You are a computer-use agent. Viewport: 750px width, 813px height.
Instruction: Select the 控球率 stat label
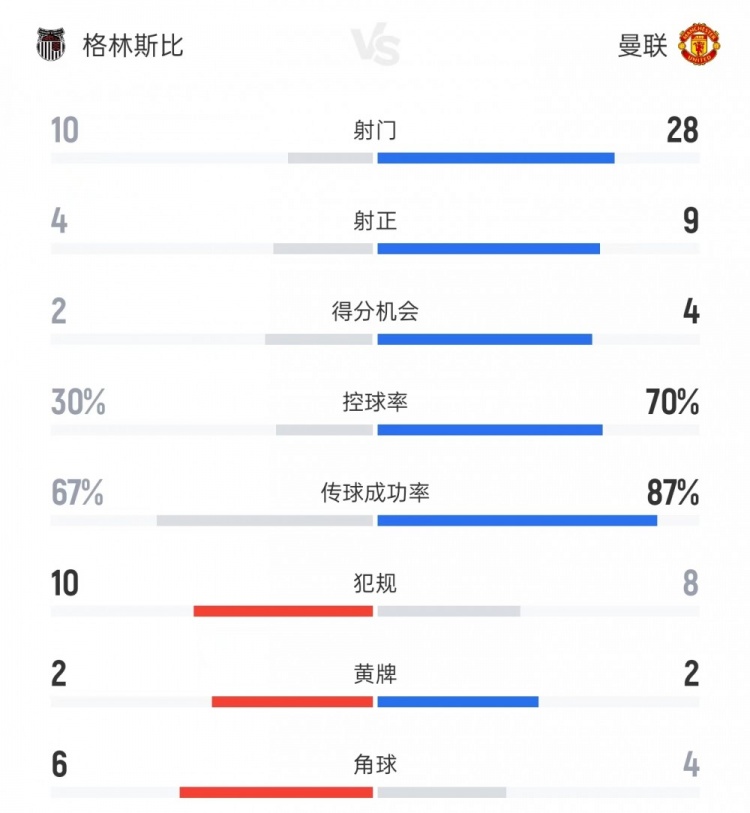(375, 403)
